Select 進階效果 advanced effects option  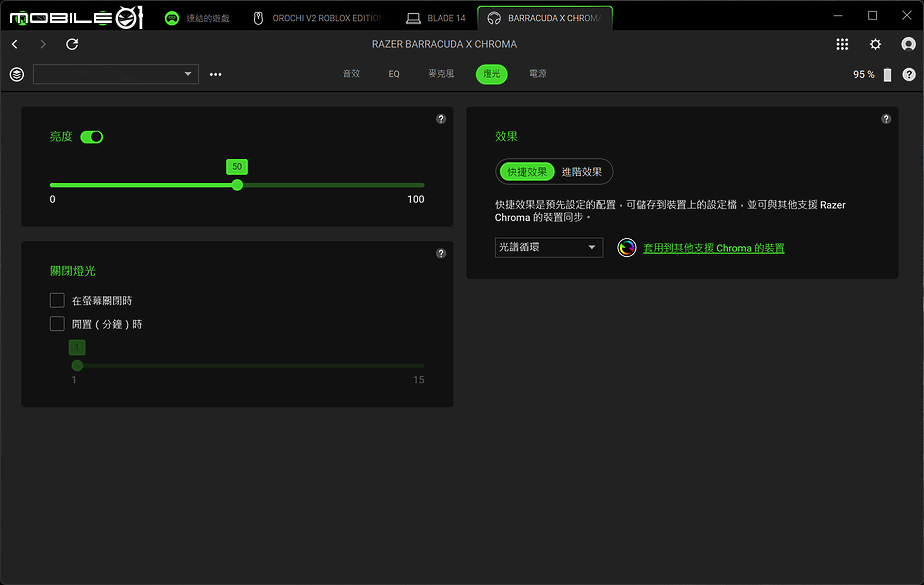[582, 171]
